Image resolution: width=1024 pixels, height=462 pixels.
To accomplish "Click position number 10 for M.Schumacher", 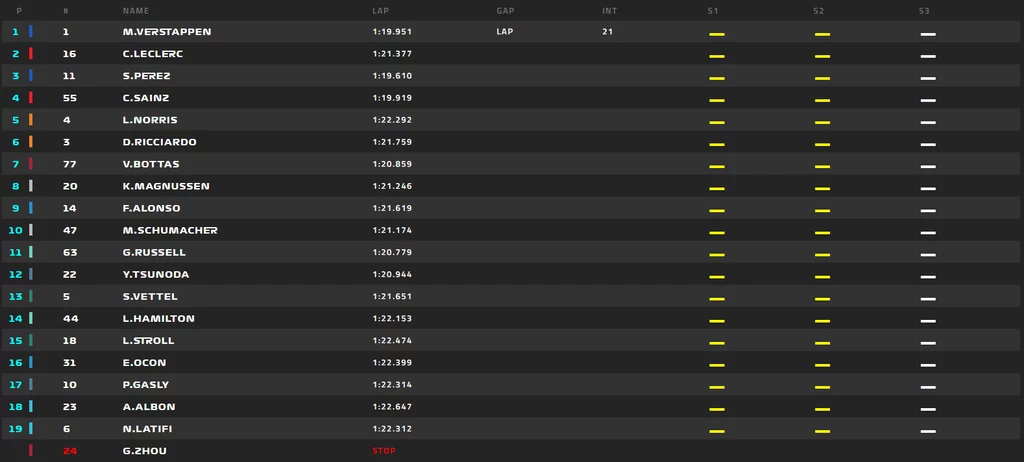I will tap(15, 230).
